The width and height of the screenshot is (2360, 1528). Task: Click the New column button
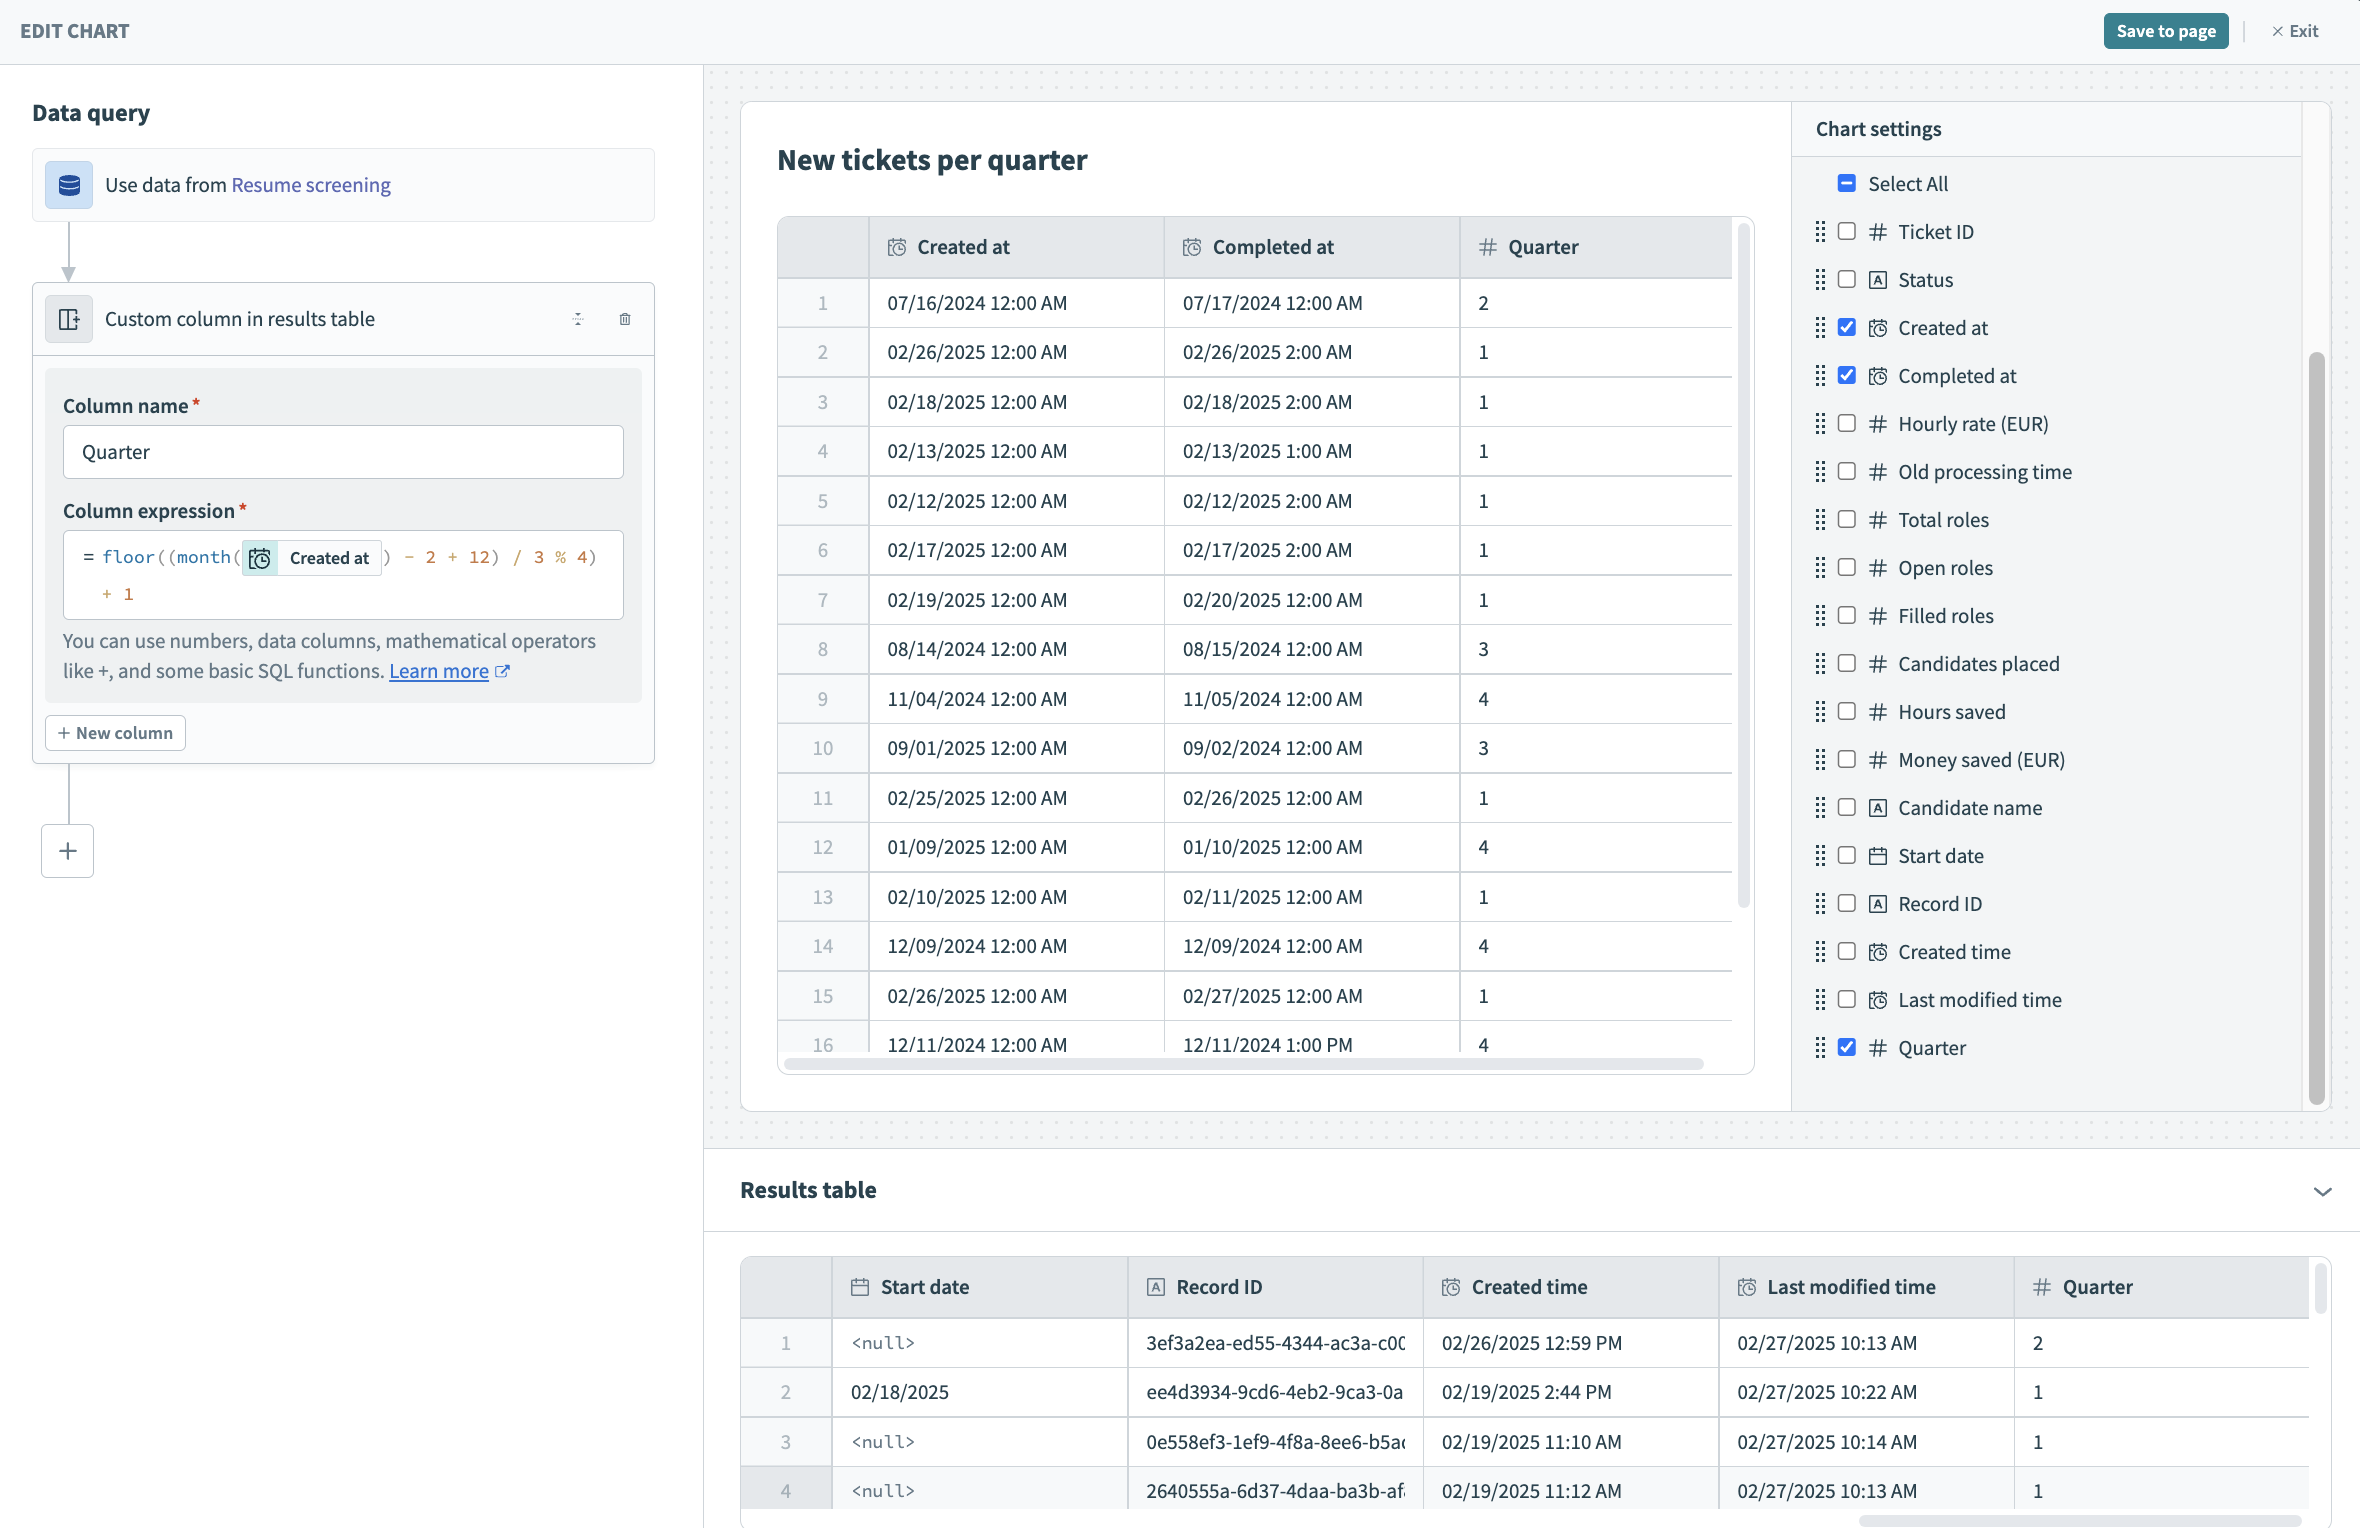115,733
